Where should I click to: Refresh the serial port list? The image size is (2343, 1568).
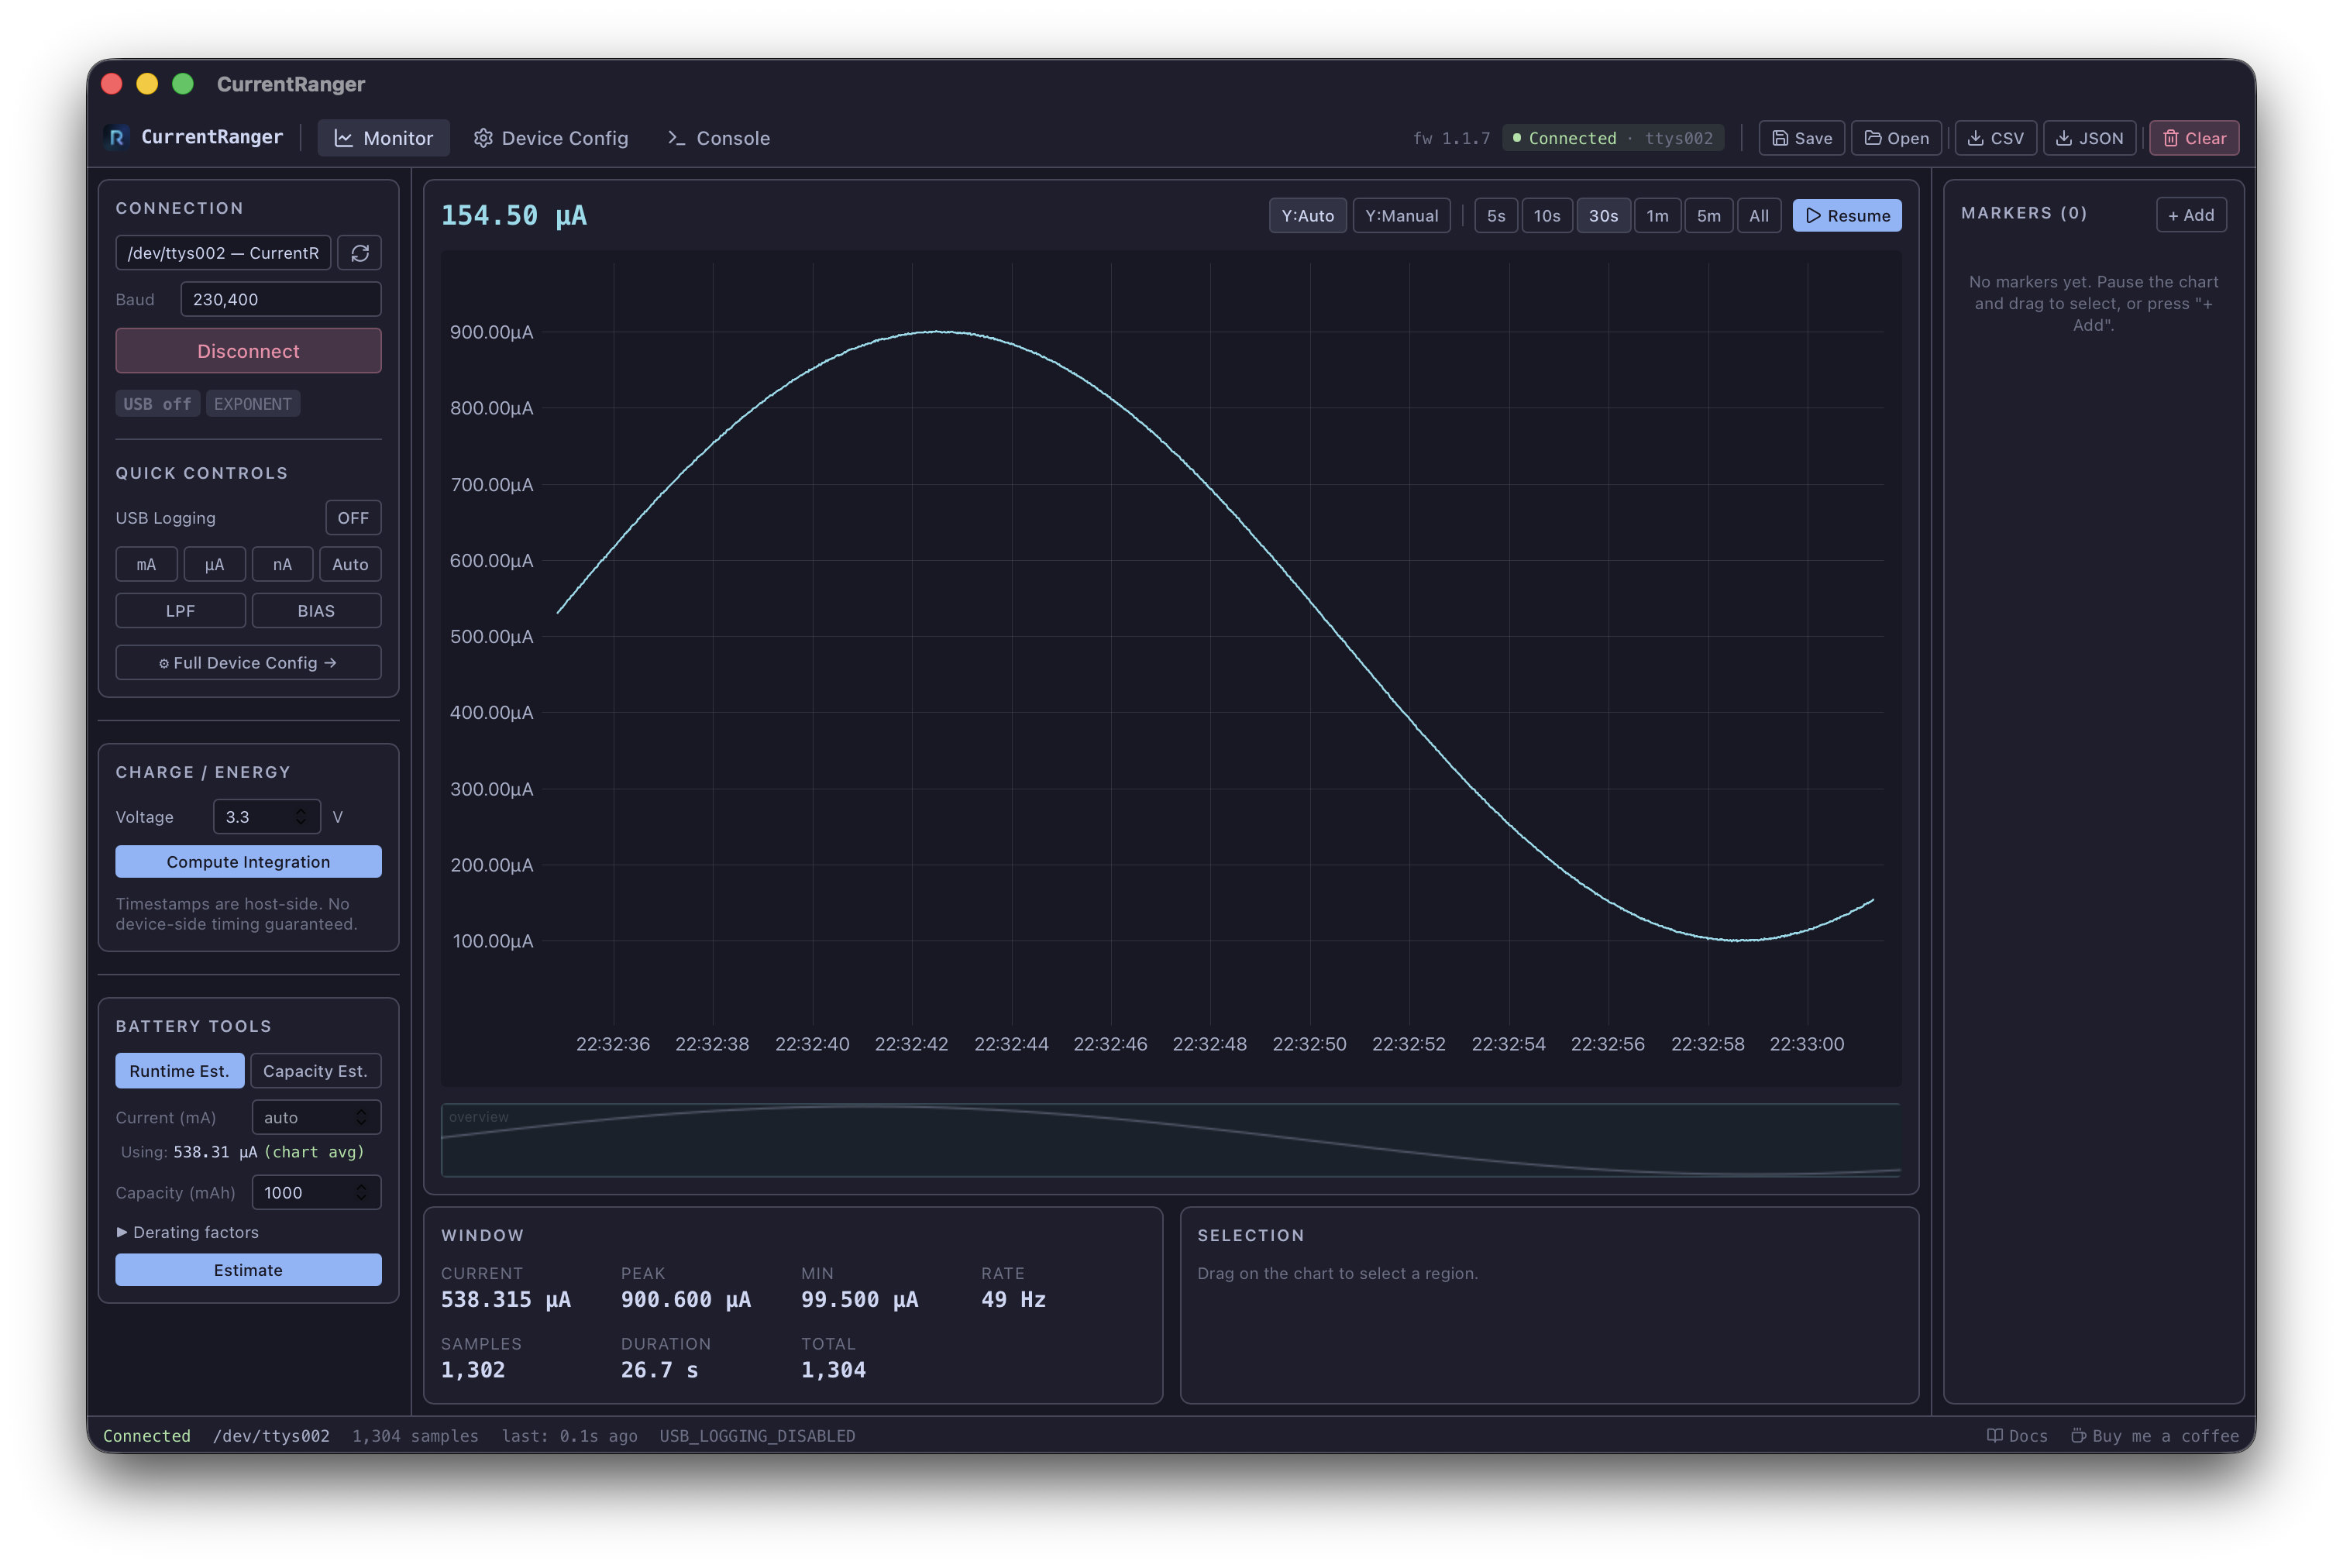point(359,253)
